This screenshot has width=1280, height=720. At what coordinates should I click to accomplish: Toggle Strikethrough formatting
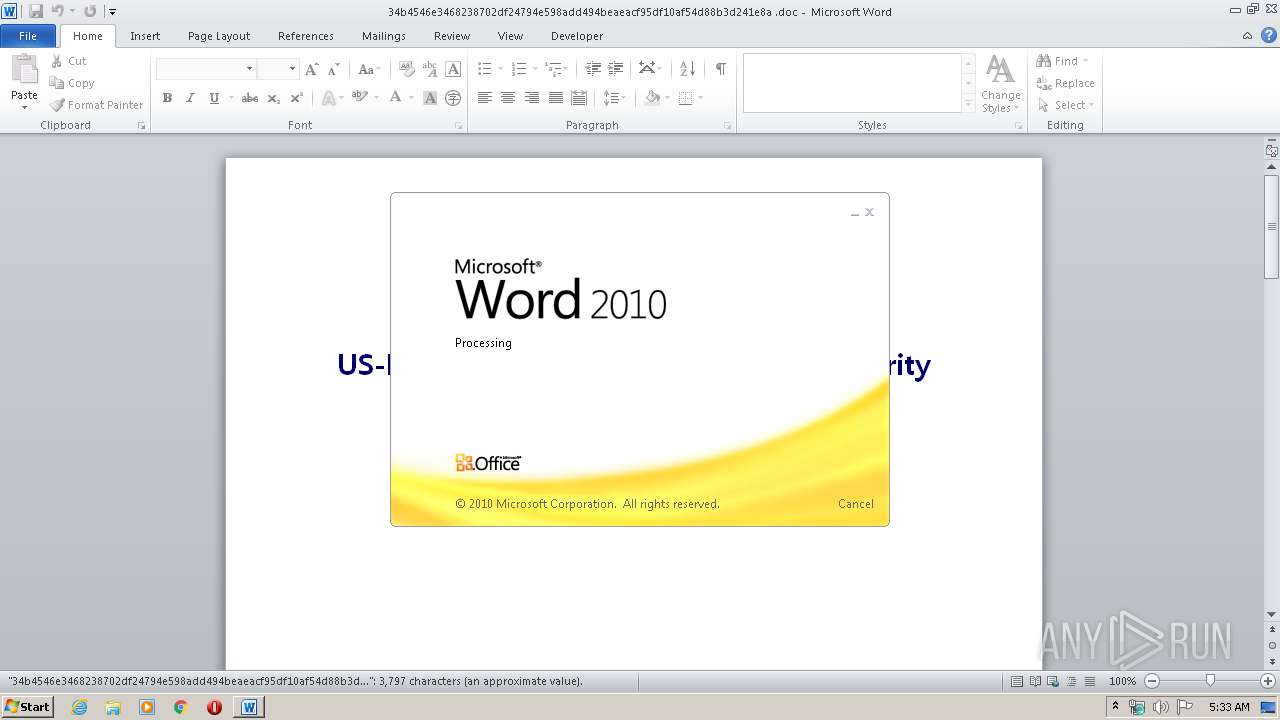(x=250, y=98)
